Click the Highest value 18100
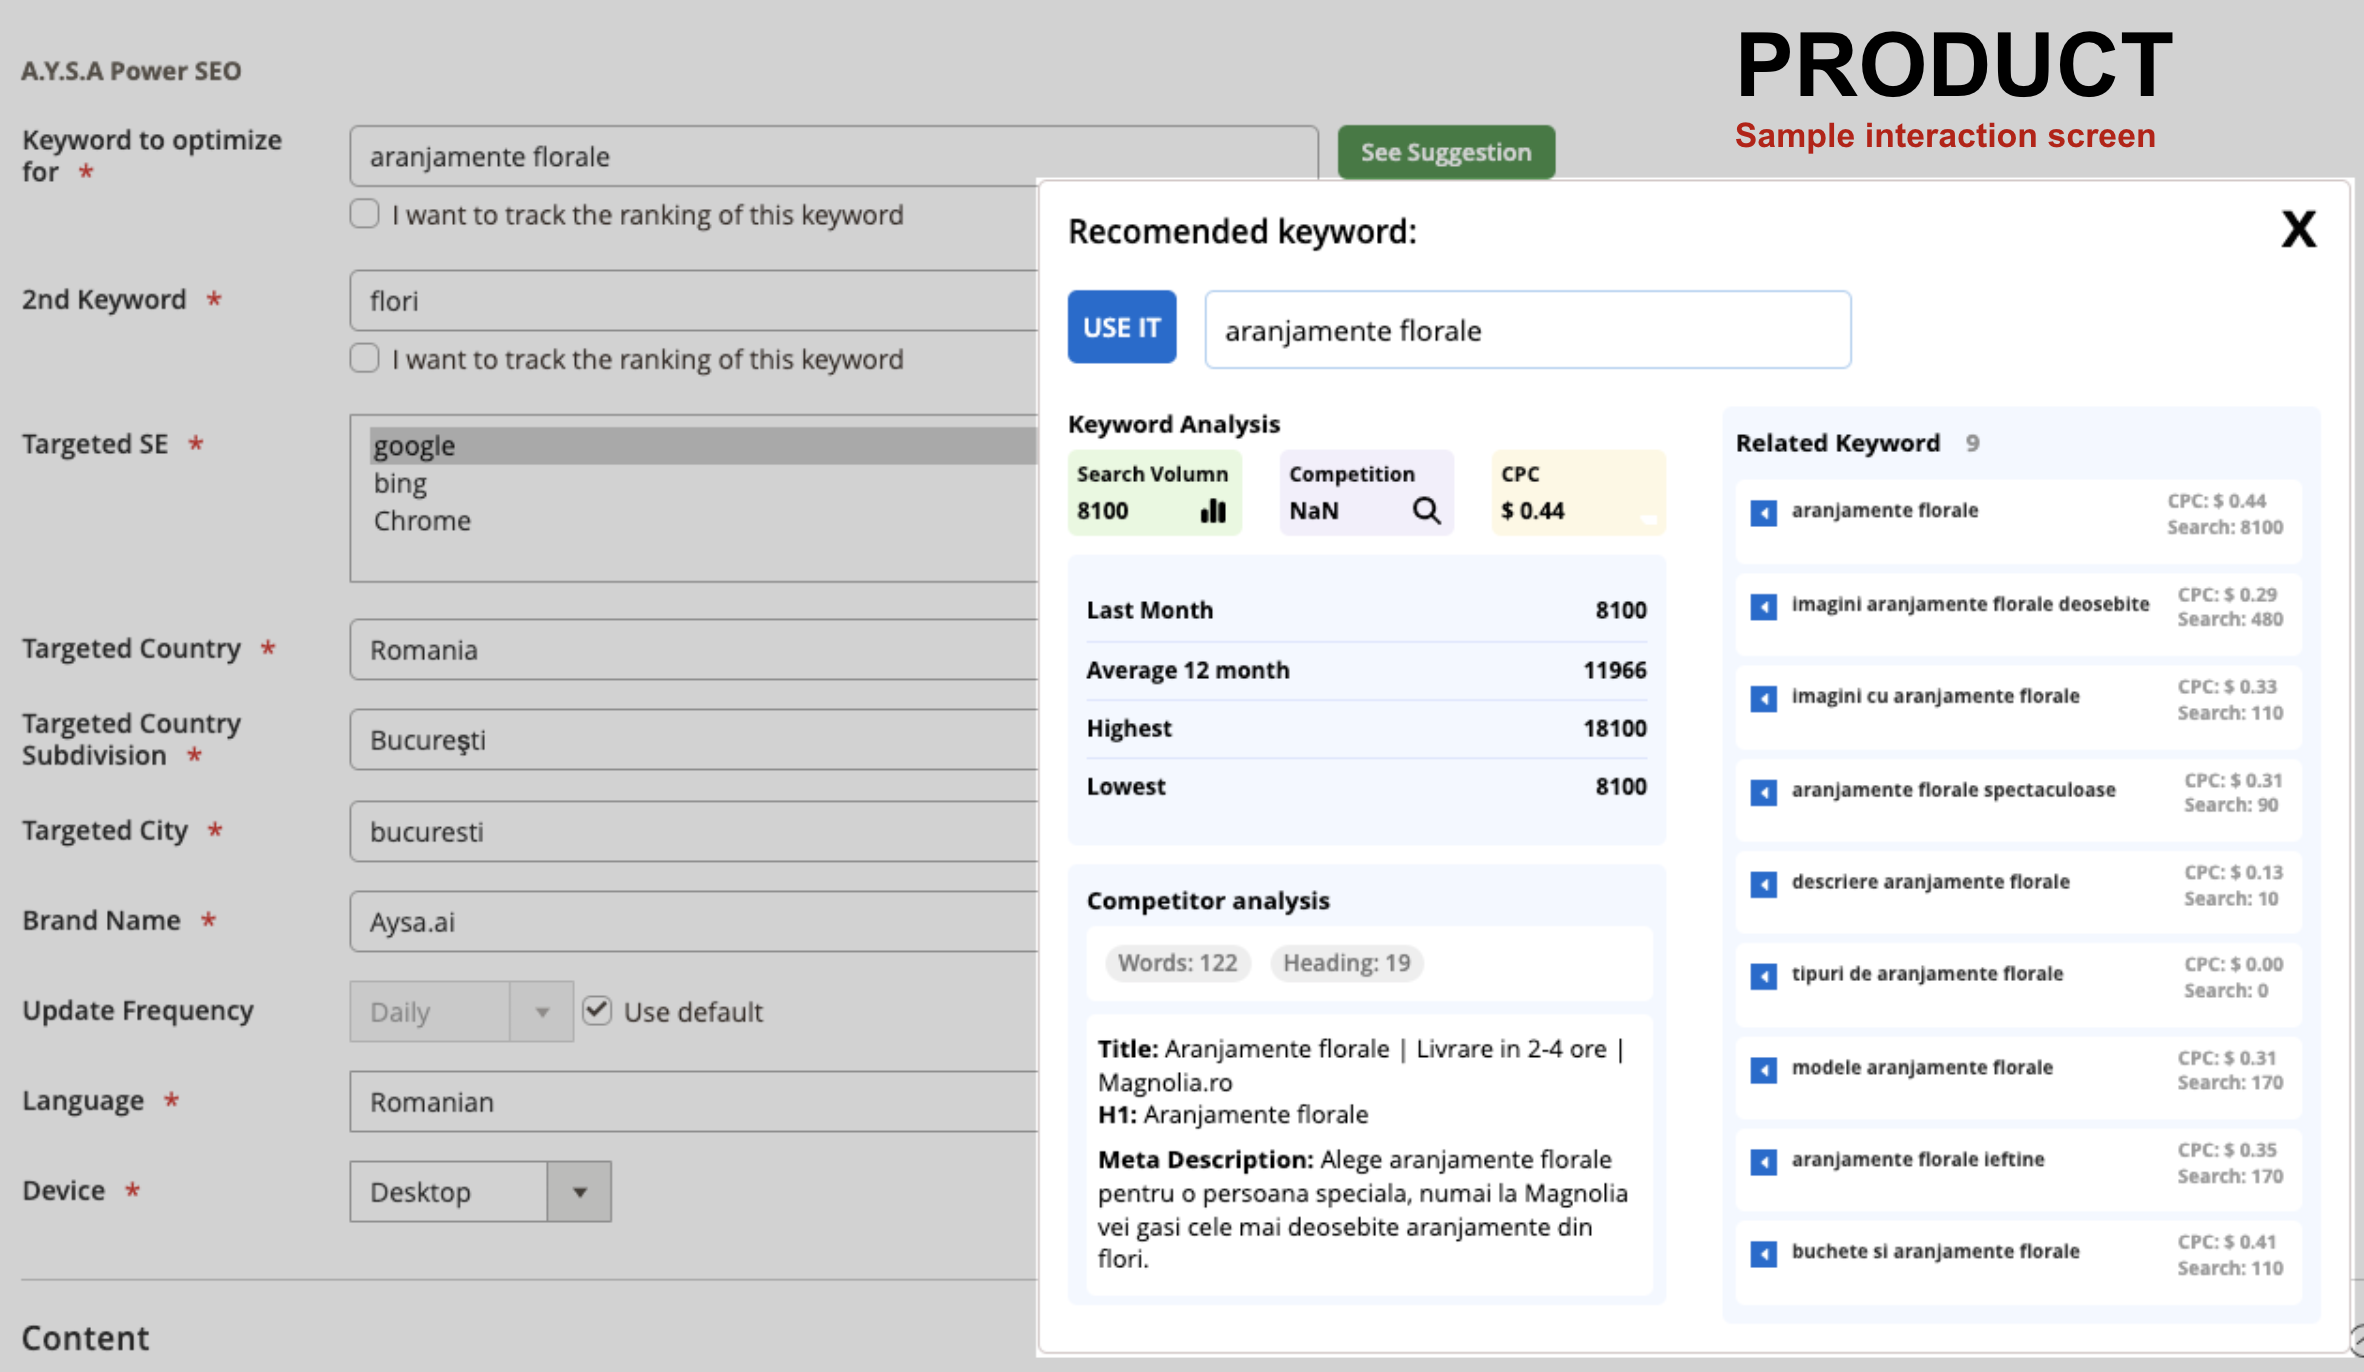 pos(1615,728)
